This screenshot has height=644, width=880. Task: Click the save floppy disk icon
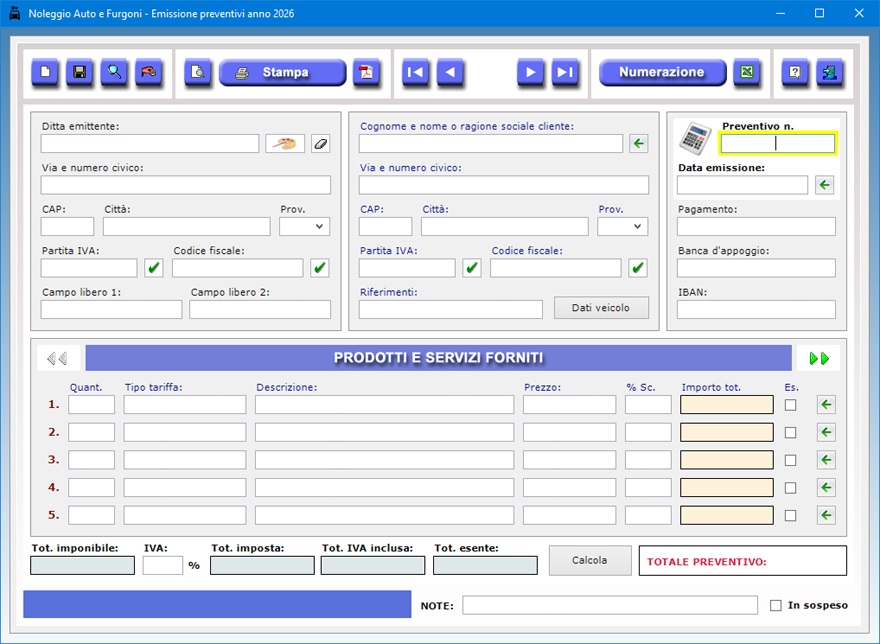coord(80,73)
